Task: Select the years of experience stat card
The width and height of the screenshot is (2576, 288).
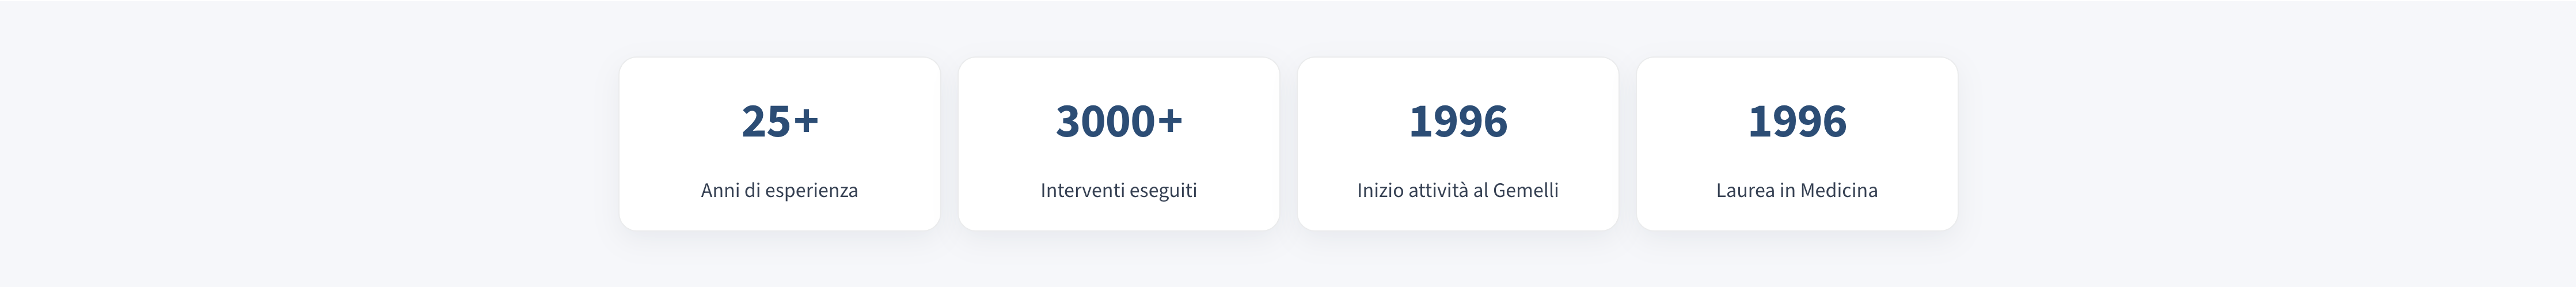Action: (x=779, y=155)
